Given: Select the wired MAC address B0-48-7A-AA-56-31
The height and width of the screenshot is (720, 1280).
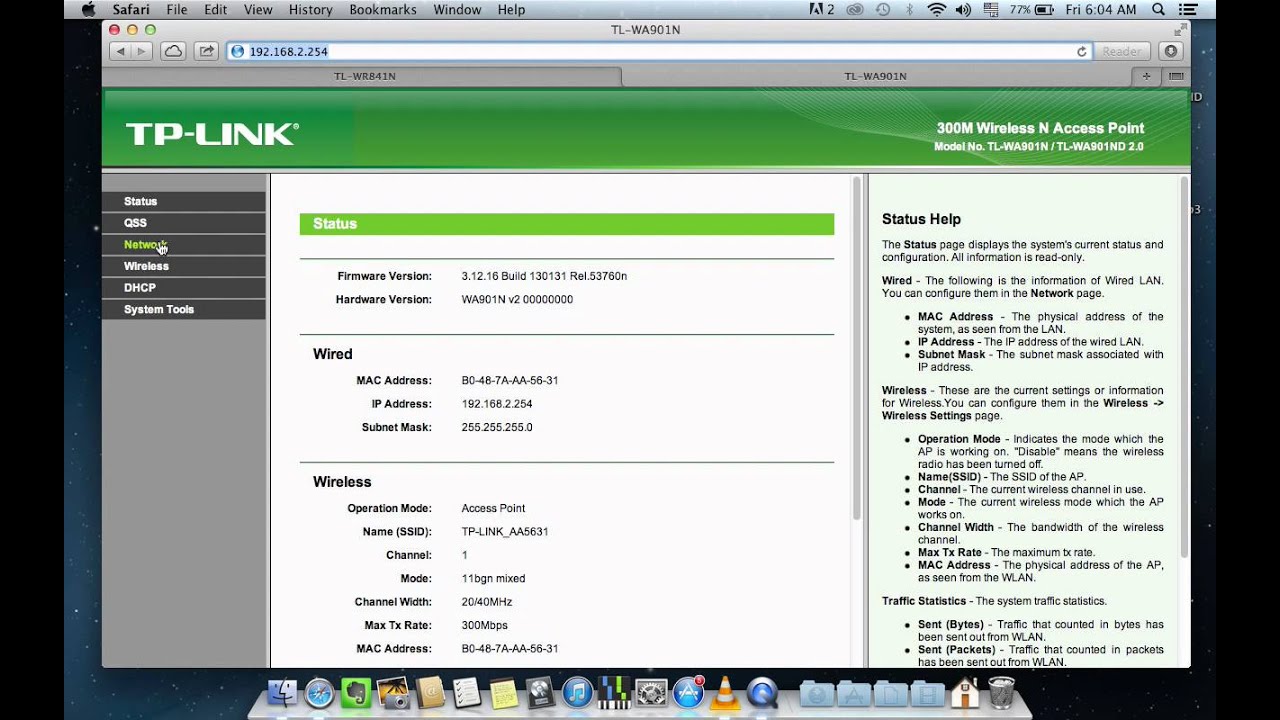Looking at the screenshot, I should [x=510, y=381].
